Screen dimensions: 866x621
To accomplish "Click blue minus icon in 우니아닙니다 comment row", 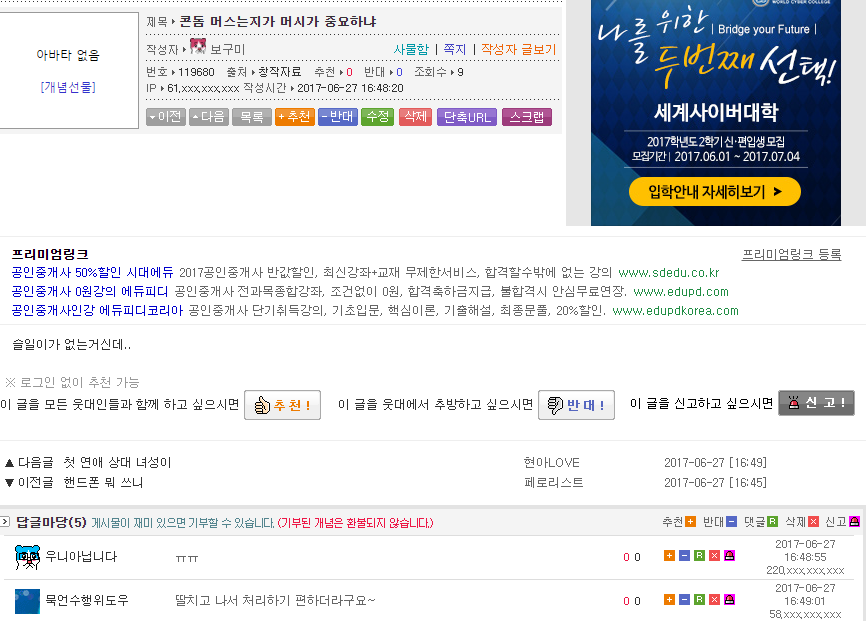I will pyautogui.click(x=684, y=556).
